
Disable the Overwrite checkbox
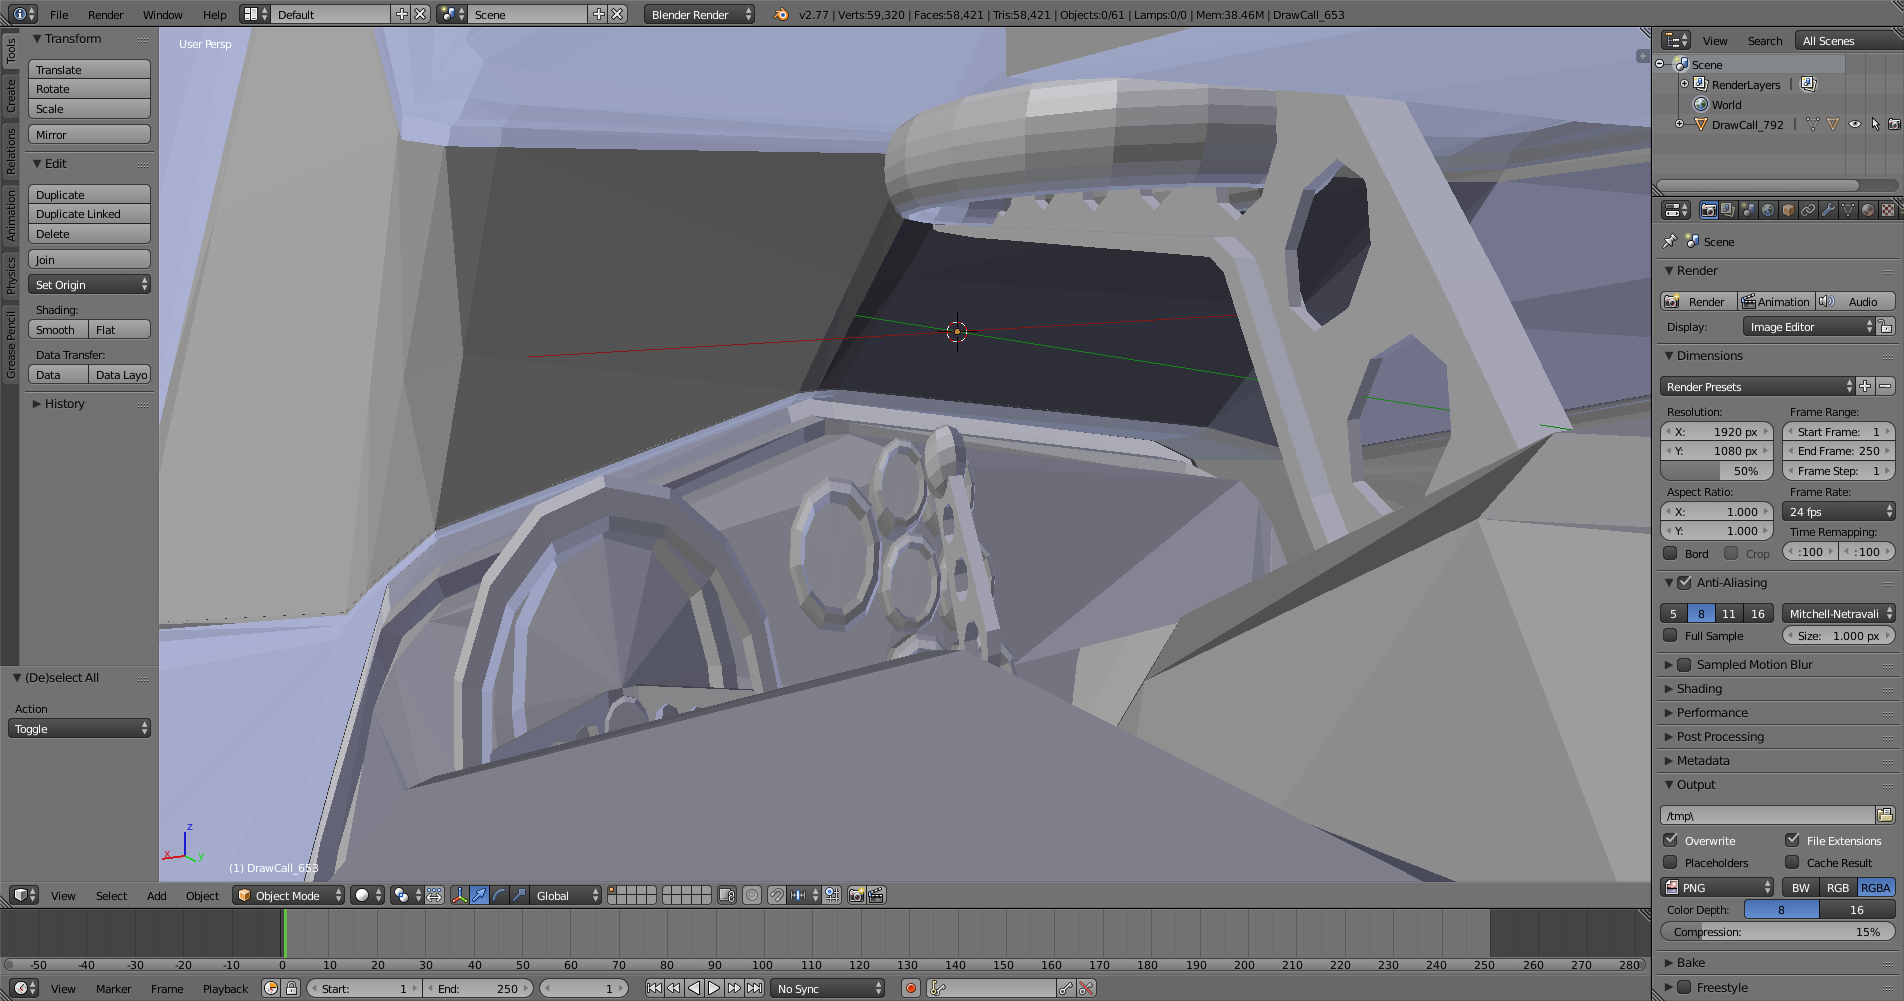coord(1671,840)
